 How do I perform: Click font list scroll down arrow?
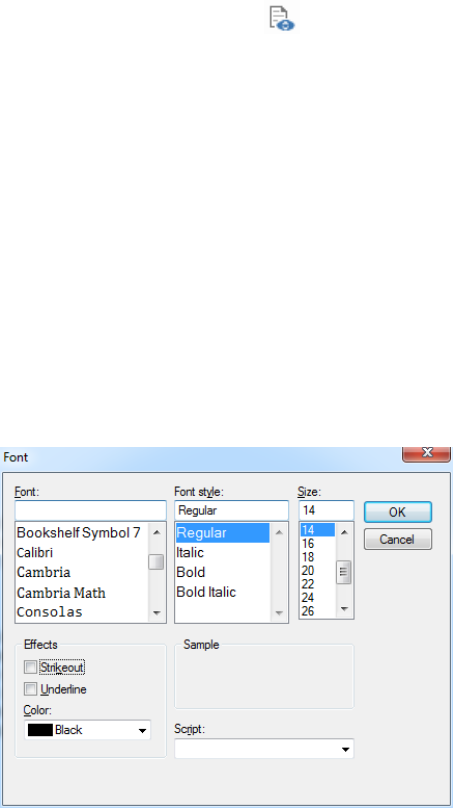157,613
